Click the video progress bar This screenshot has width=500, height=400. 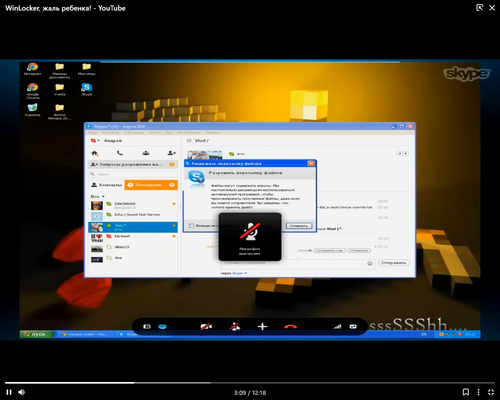(x=250, y=383)
